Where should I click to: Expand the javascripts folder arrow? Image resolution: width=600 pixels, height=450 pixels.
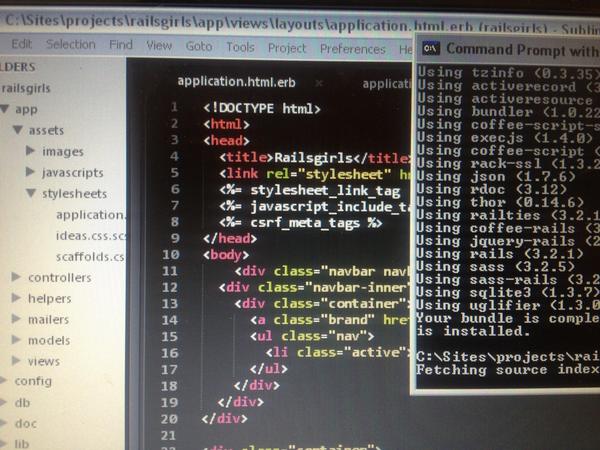(30, 171)
